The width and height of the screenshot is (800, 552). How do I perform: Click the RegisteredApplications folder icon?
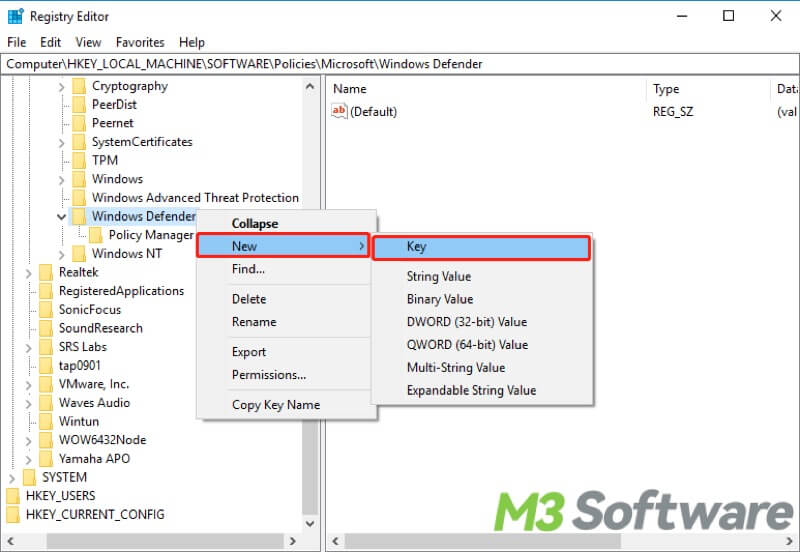[x=46, y=291]
